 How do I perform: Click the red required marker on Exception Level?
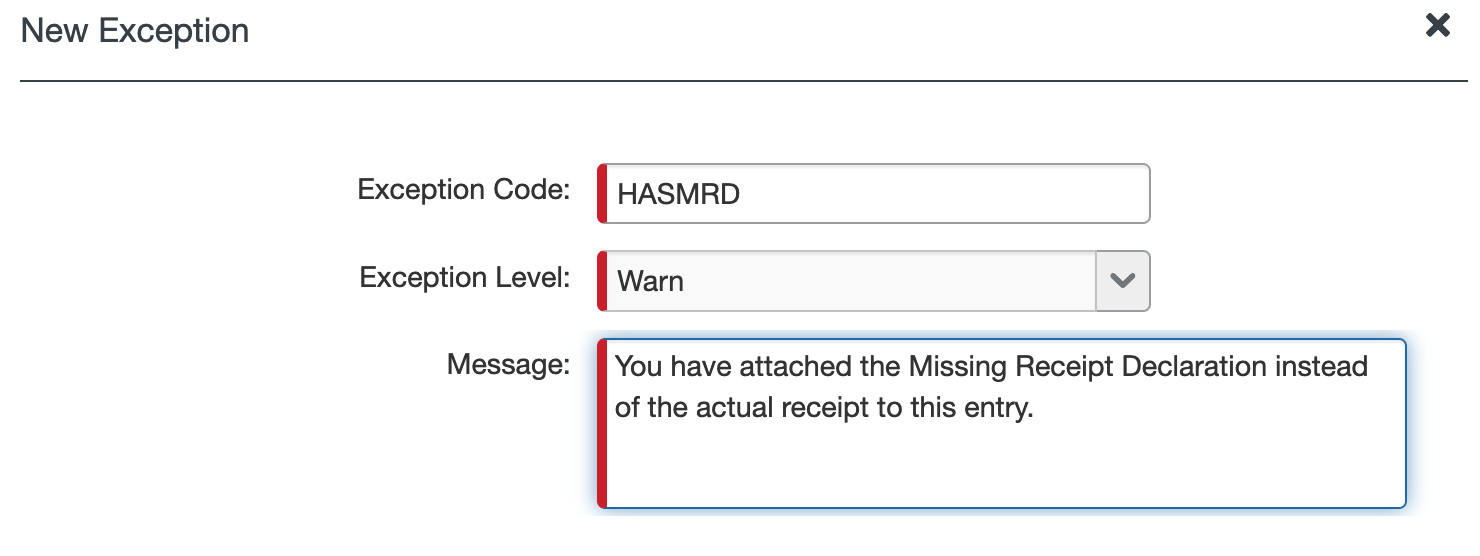[x=602, y=281]
